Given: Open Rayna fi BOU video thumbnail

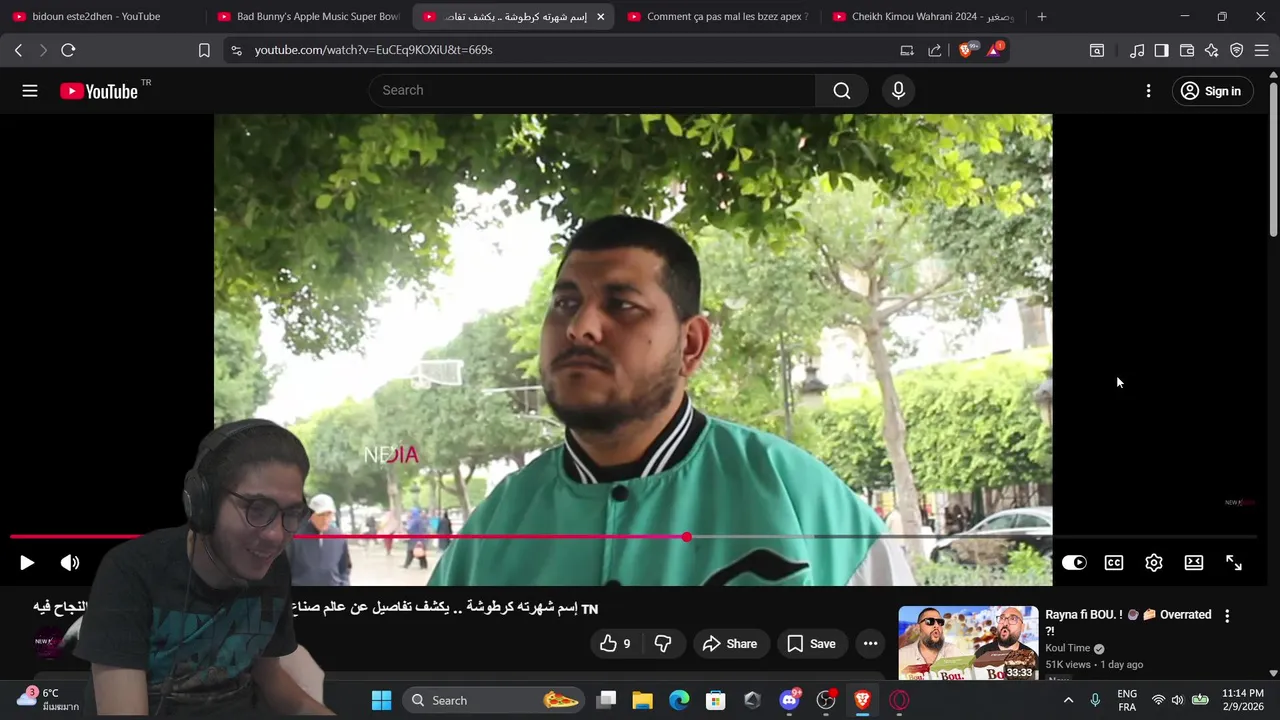Looking at the screenshot, I should click(x=968, y=644).
